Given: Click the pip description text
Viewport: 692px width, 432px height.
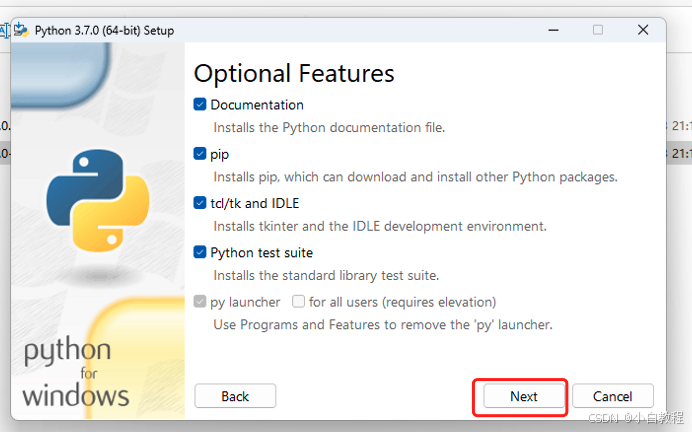Looking at the screenshot, I should 416,177.
